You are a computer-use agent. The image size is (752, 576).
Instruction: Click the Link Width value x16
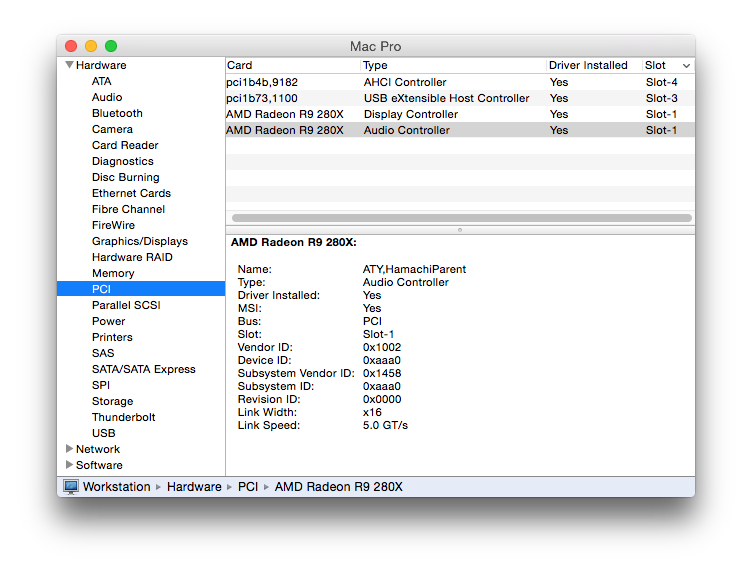[x=372, y=412]
